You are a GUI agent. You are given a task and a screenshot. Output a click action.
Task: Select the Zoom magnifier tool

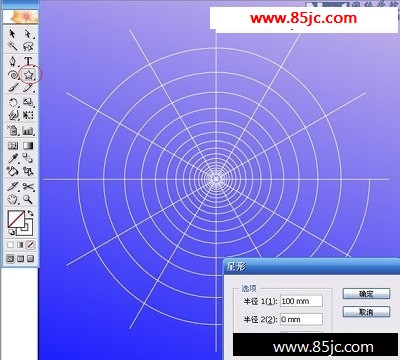pos(28,199)
